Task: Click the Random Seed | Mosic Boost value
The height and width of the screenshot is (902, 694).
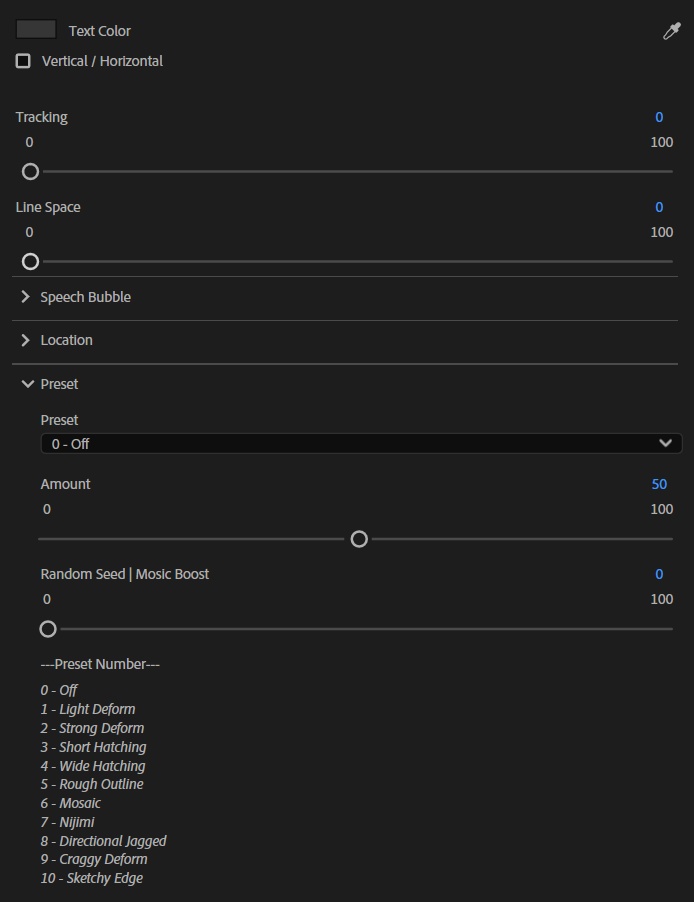Action: tap(659, 574)
